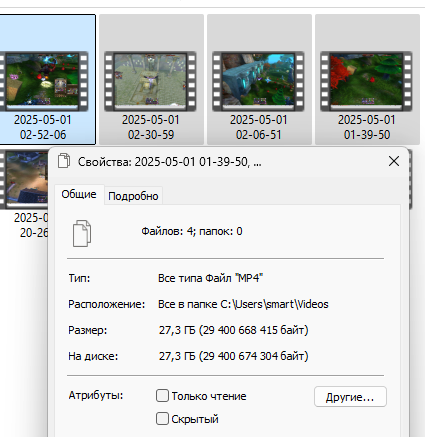Image resolution: width=425 pixels, height=437 pixels.
Task: Toggle the Скрытый attribute checkbox
Action: [x=162, y=419]
